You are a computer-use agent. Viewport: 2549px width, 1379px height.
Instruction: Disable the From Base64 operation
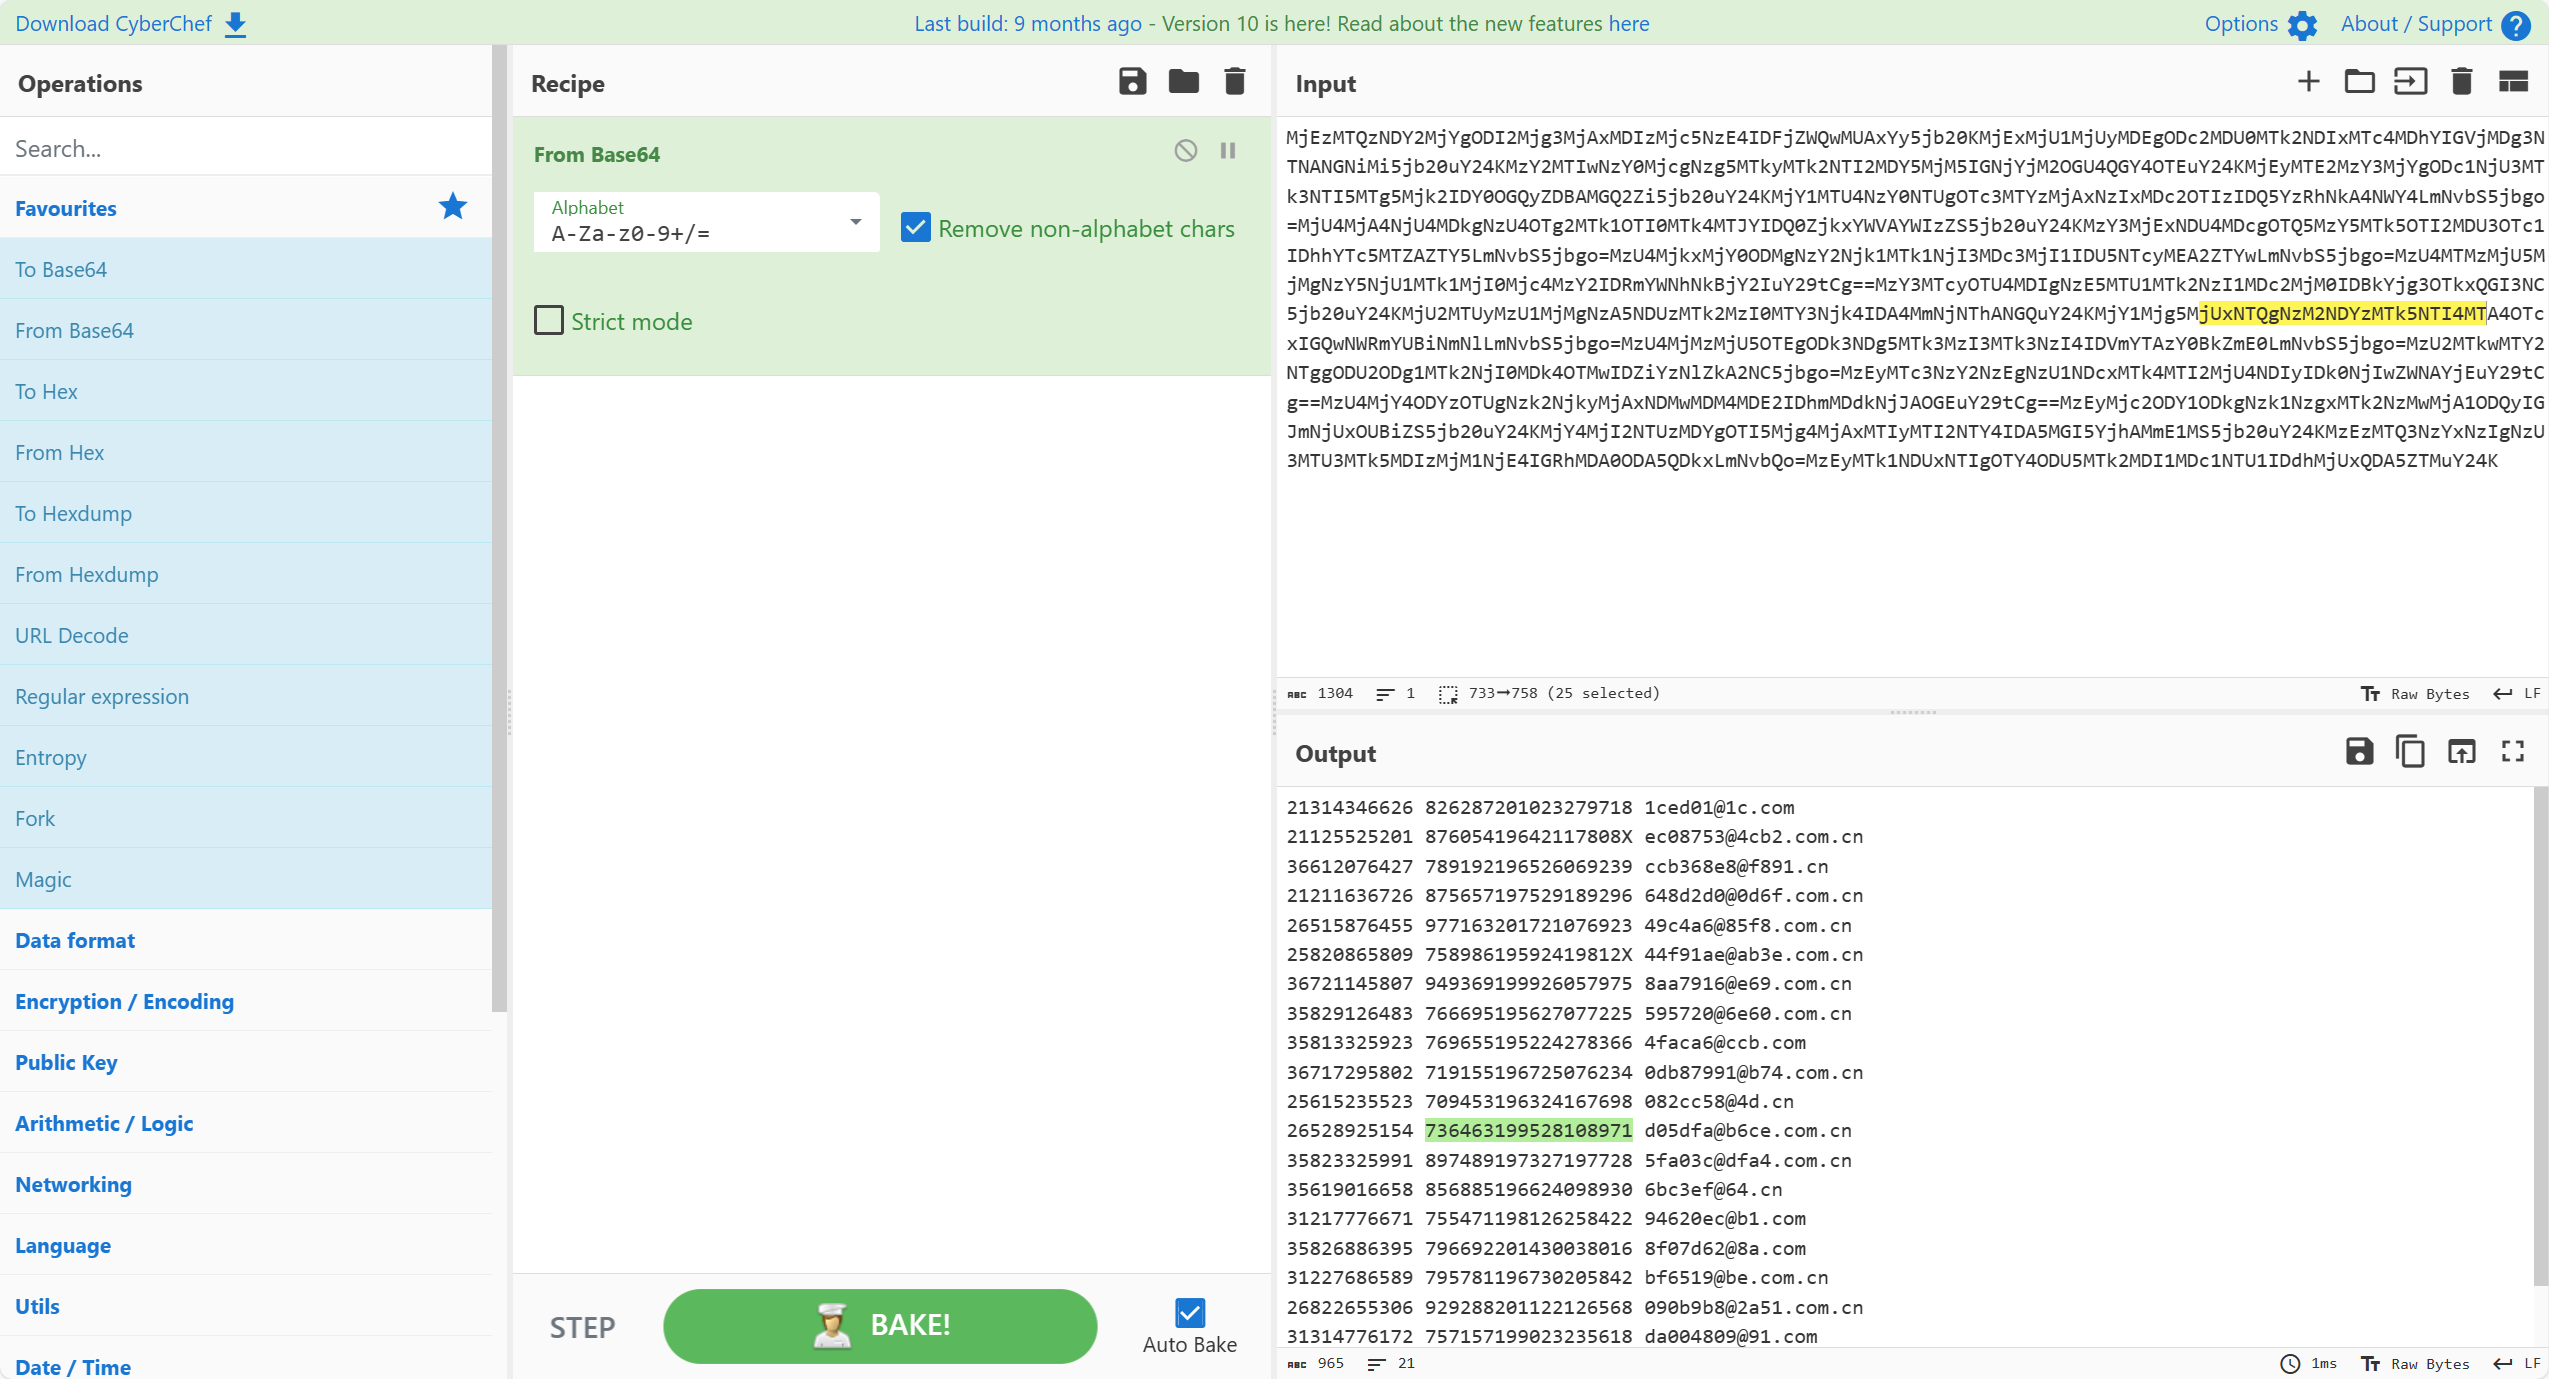(x=1185, y=151)
